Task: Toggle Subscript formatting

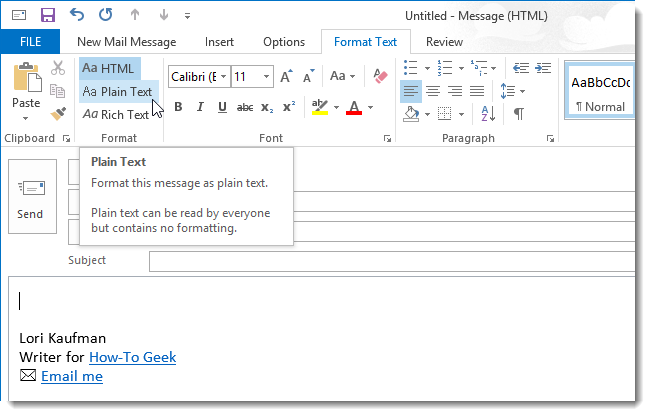Action: click(267, 108)
